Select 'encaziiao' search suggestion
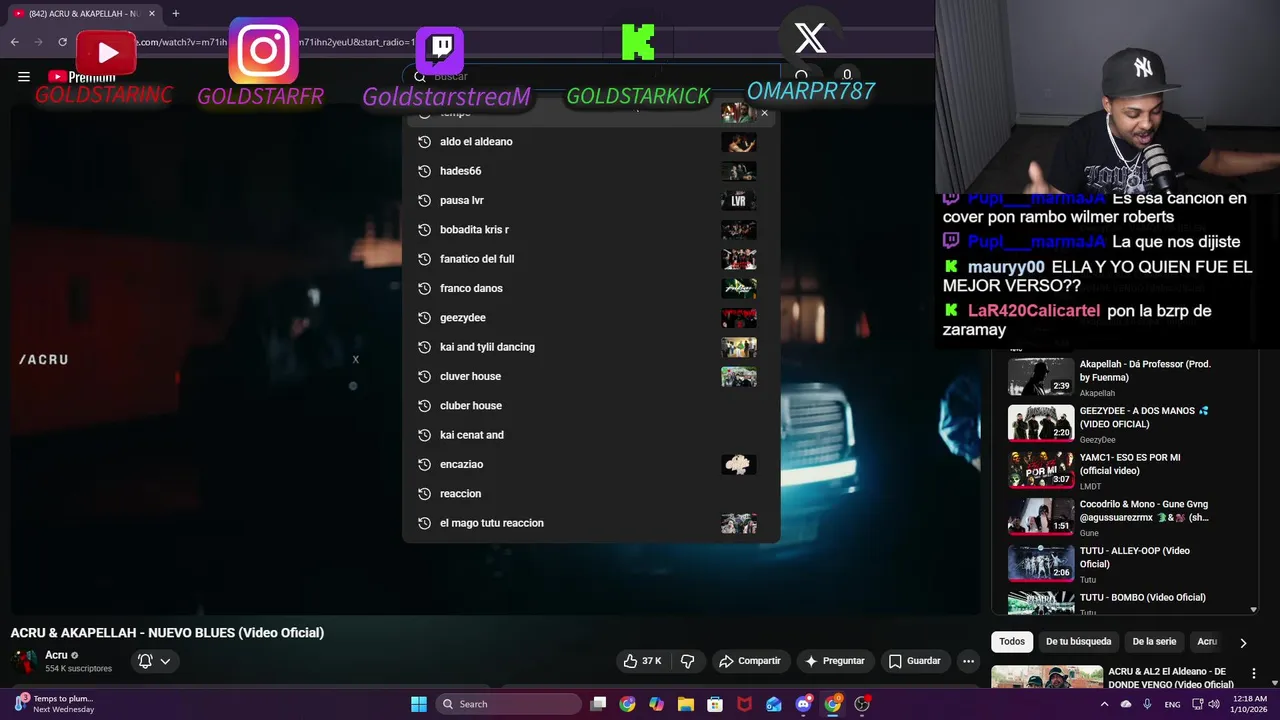1280x720 pixels. [x=590, y=464]
